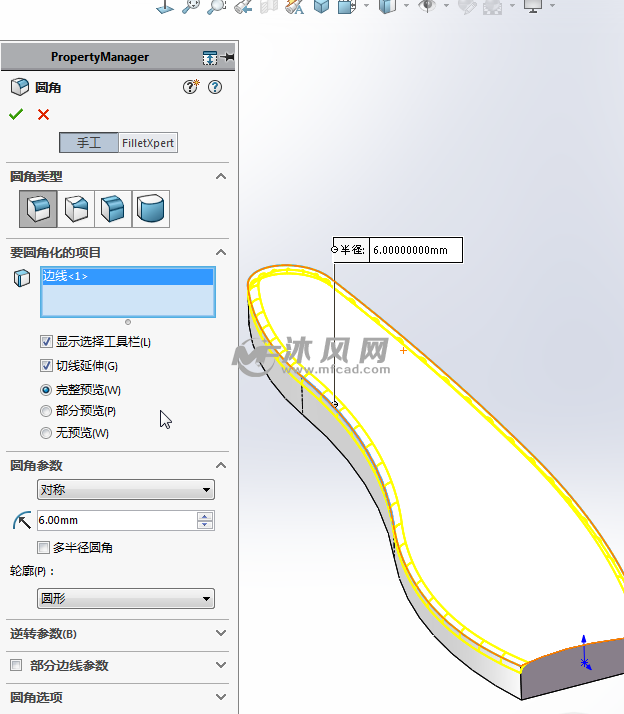
Task: Toggle 显示选择工具栏(L) checkbox
Action: 46,342
